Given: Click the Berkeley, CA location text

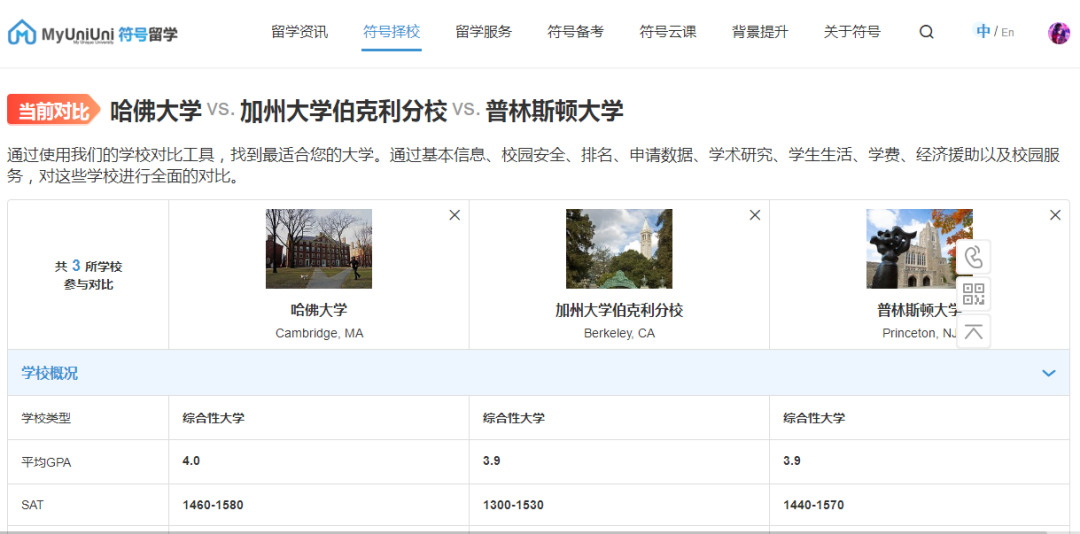Looking at the screenshot, I should pos(619,333).
